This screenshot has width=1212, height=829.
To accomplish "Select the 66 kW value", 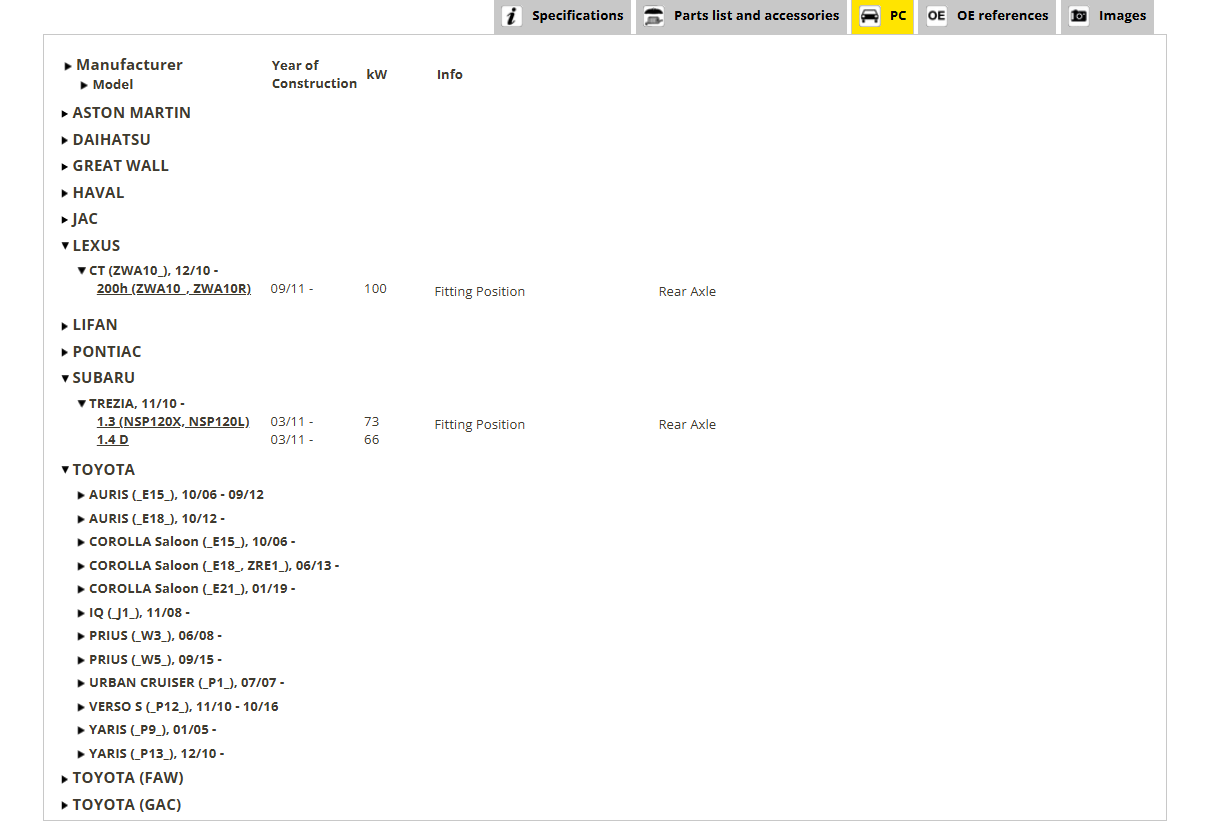I will tap(372, 440).
